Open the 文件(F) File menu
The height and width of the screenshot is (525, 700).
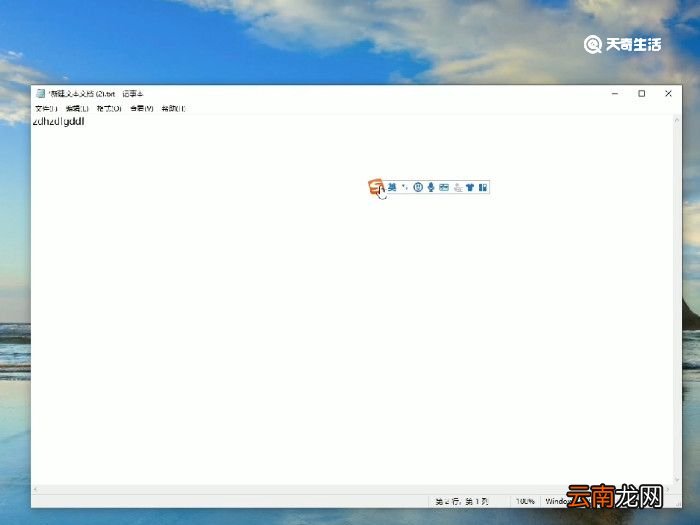[46, 108]
